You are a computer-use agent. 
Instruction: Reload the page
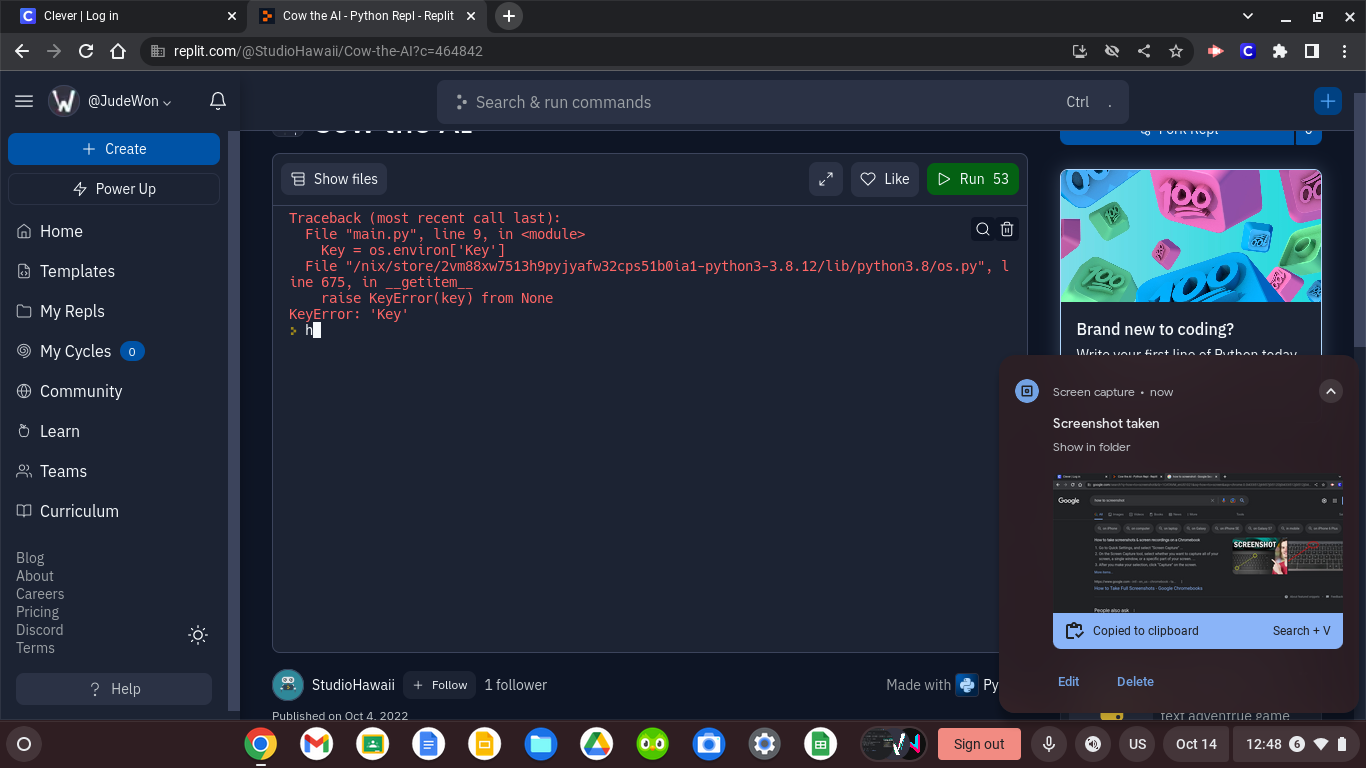86,51
